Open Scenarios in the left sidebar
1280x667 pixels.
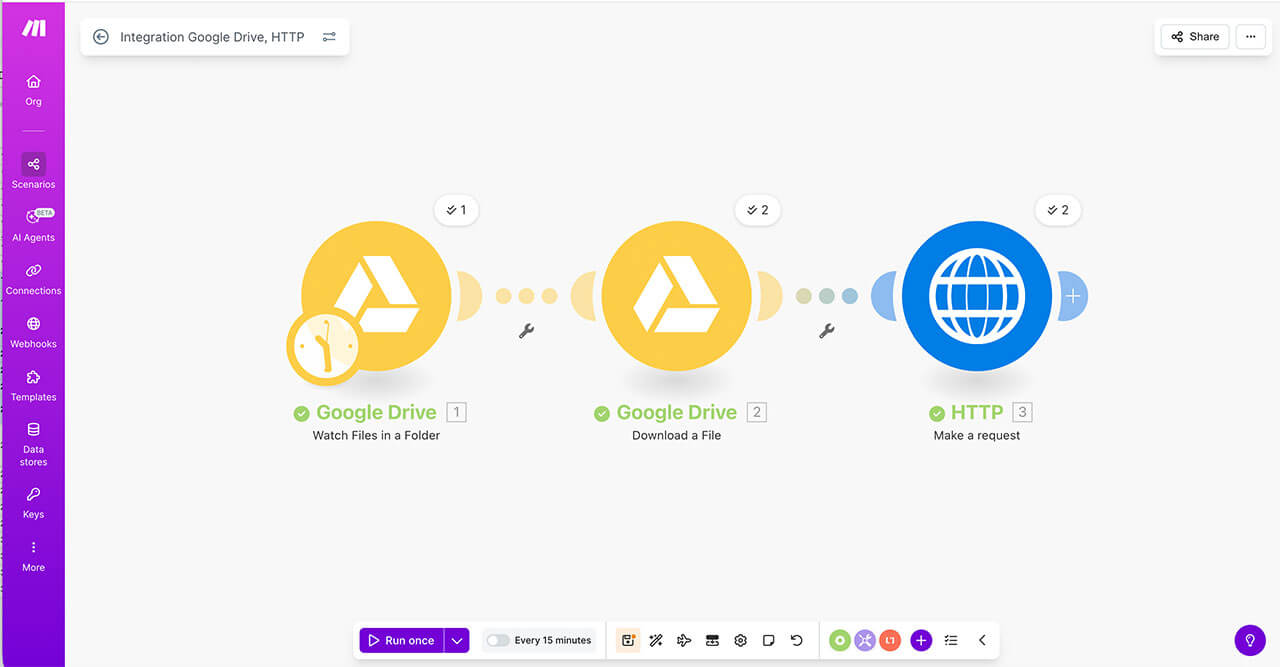tap(33, 170)
